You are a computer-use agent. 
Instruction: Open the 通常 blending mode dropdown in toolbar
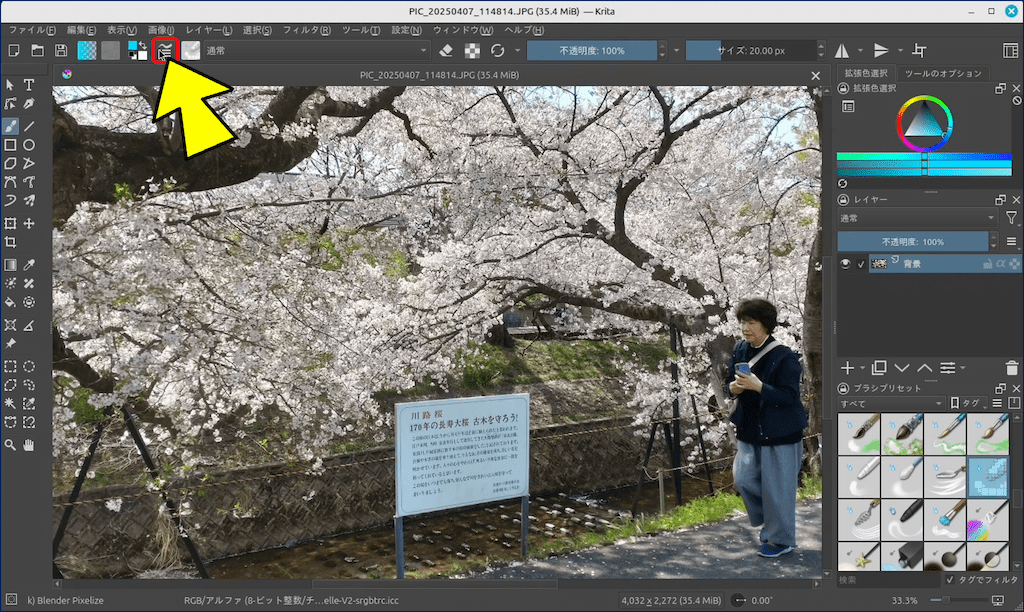[x=316, y=50]
